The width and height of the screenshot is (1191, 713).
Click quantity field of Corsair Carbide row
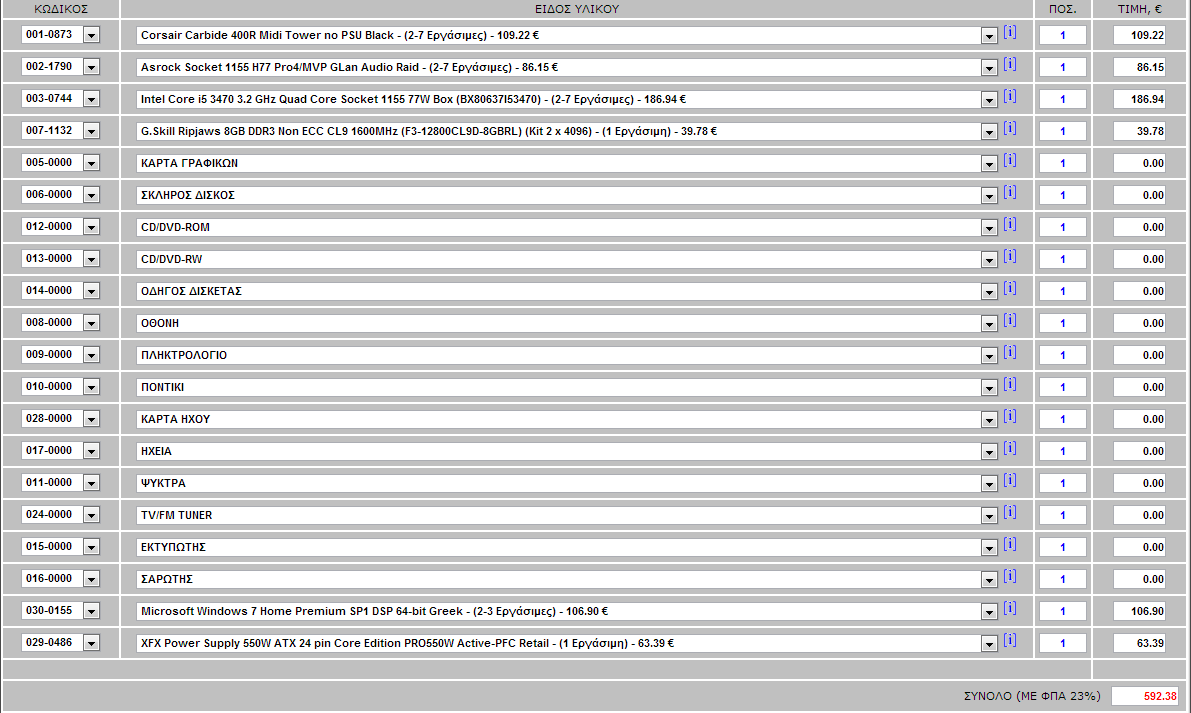[1063, 35]
